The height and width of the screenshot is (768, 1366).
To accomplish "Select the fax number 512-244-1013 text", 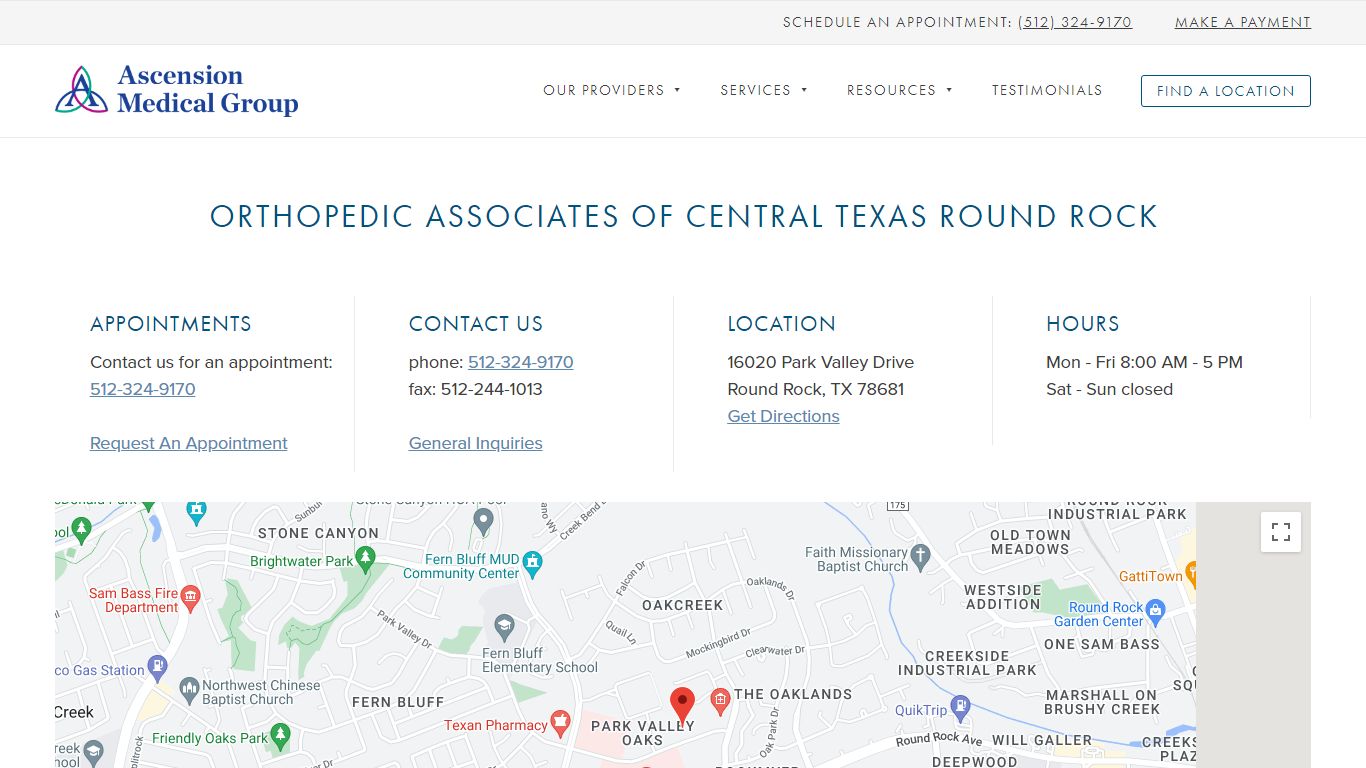I will pyautogui.click(x=492, y=389).
